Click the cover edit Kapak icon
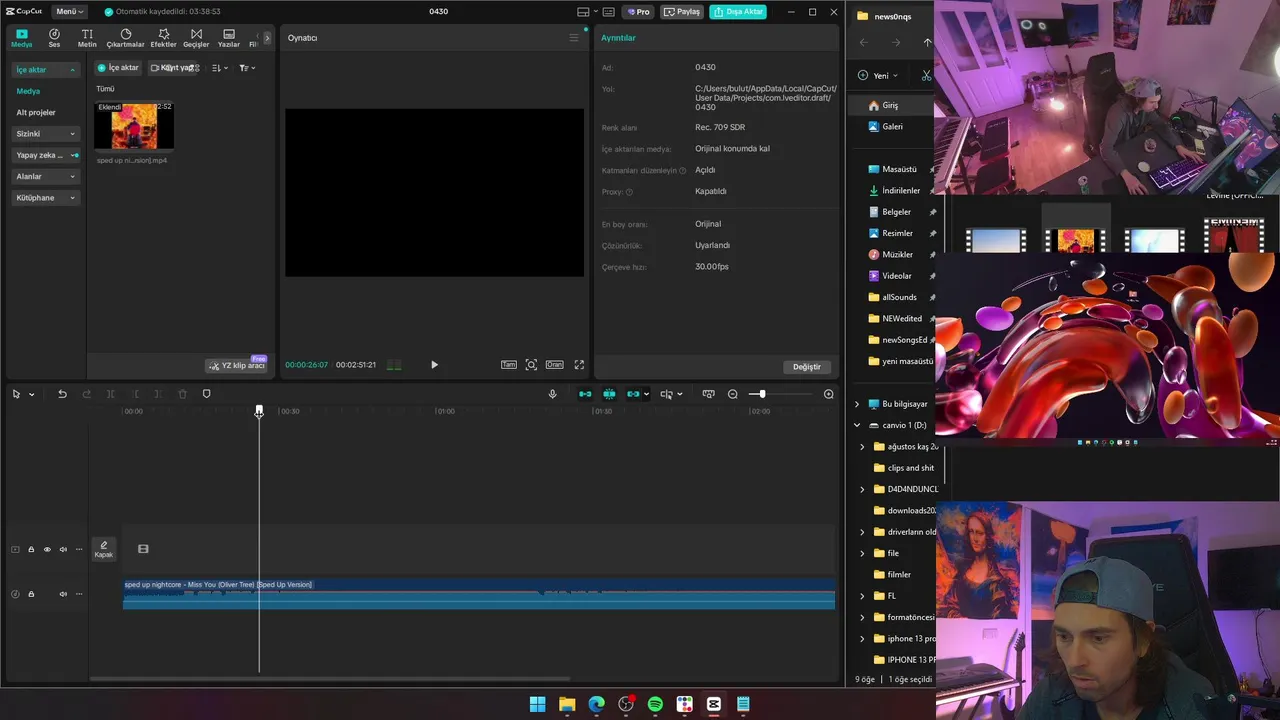Screen dimensions: 1280x720 coord(103,549)
